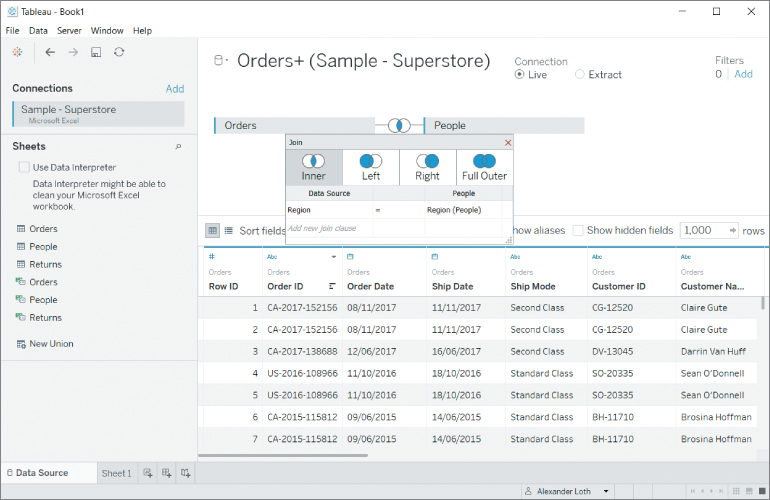Add a data source filter
Viewport: 770px width, 500px height.
pyautogui.click(x=743, y=74)
